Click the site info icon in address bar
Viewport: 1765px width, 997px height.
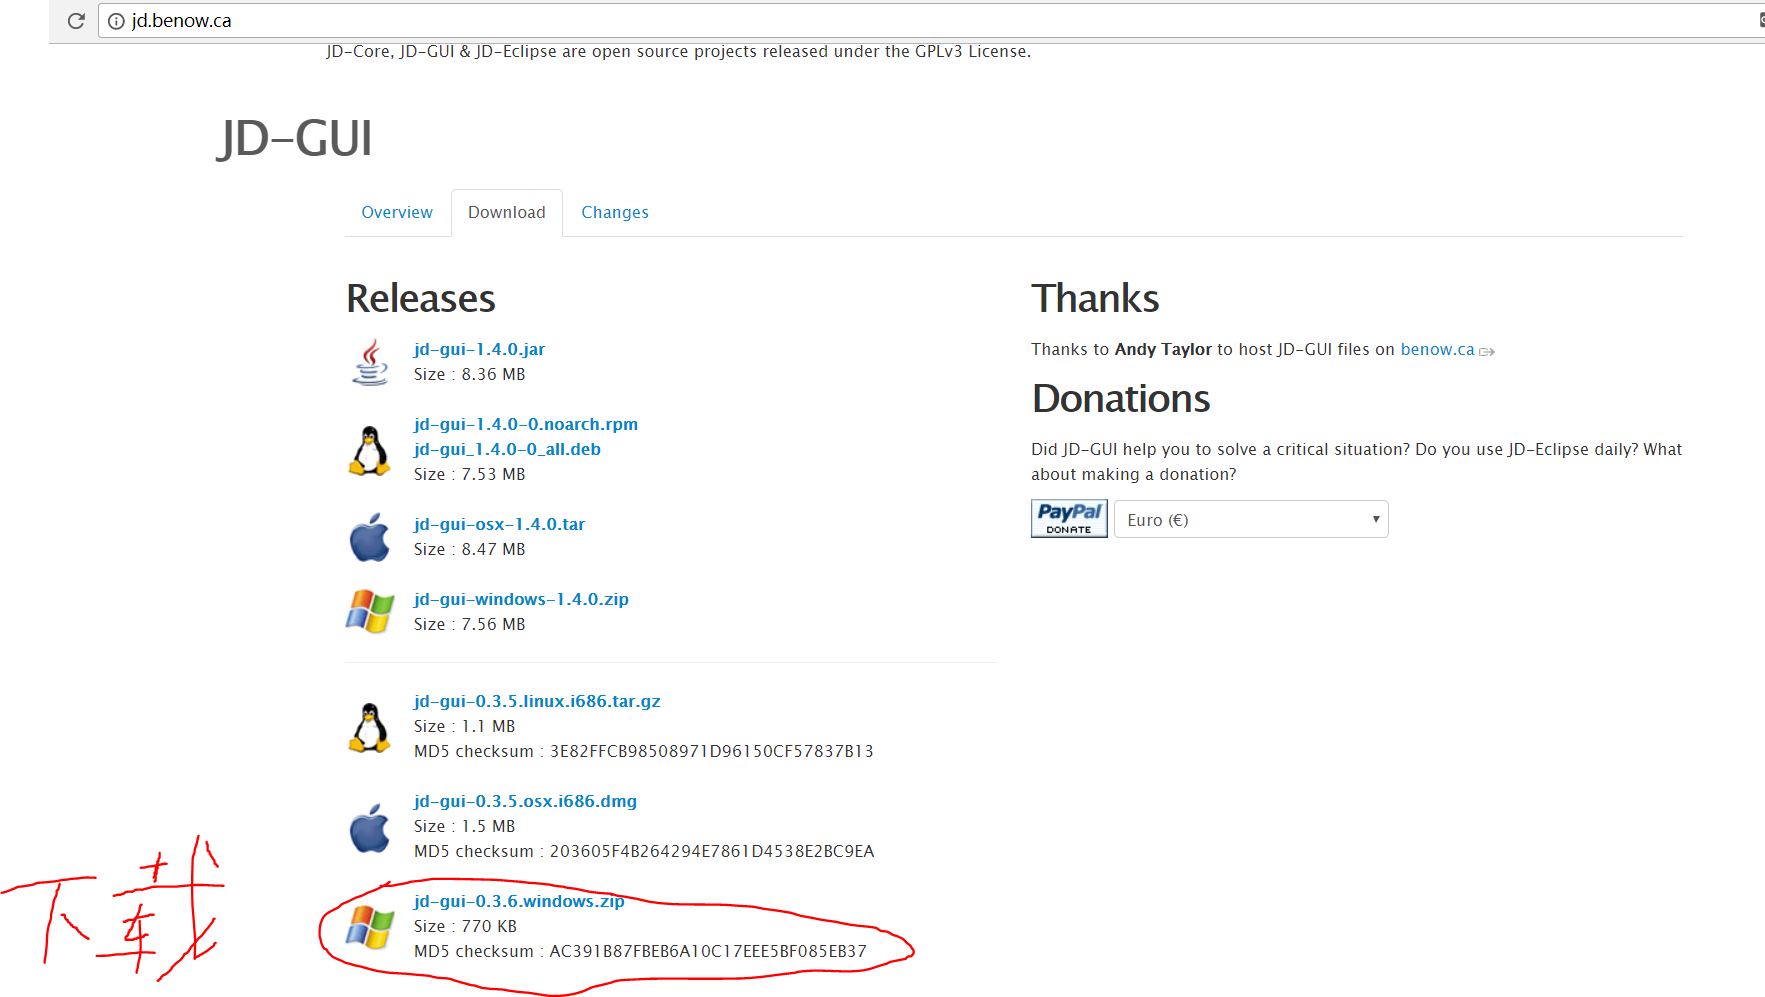pos(116,21)
